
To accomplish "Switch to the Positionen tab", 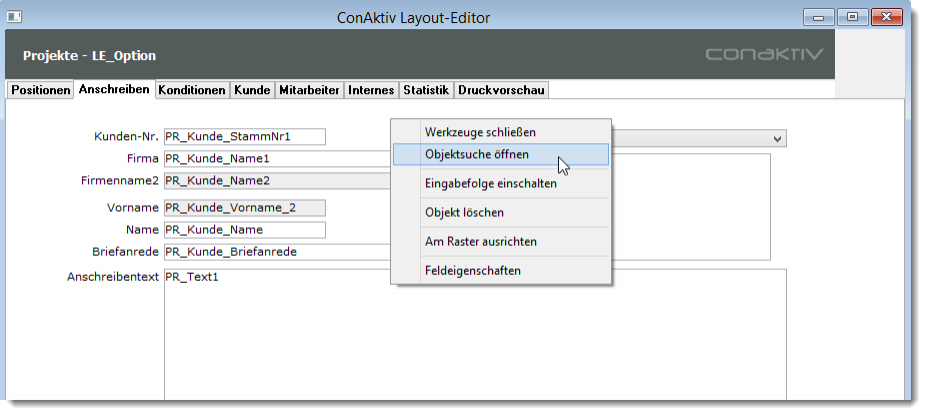I will pyautogui.click(x=40, y=90).
